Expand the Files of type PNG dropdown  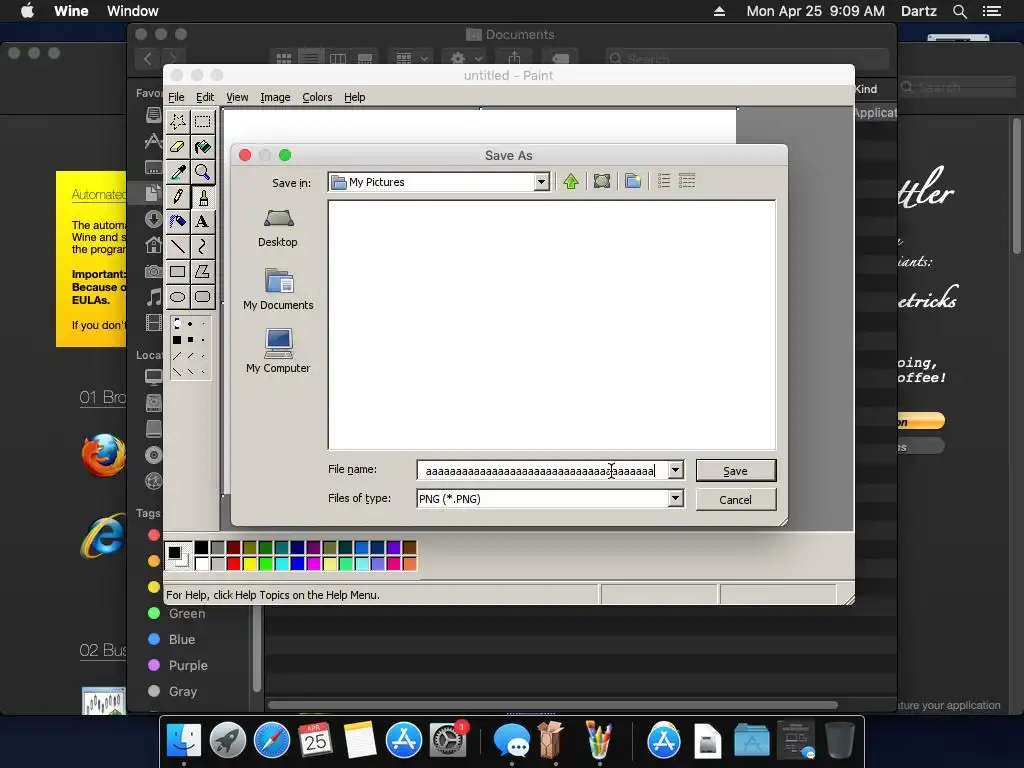click(675, 499)
